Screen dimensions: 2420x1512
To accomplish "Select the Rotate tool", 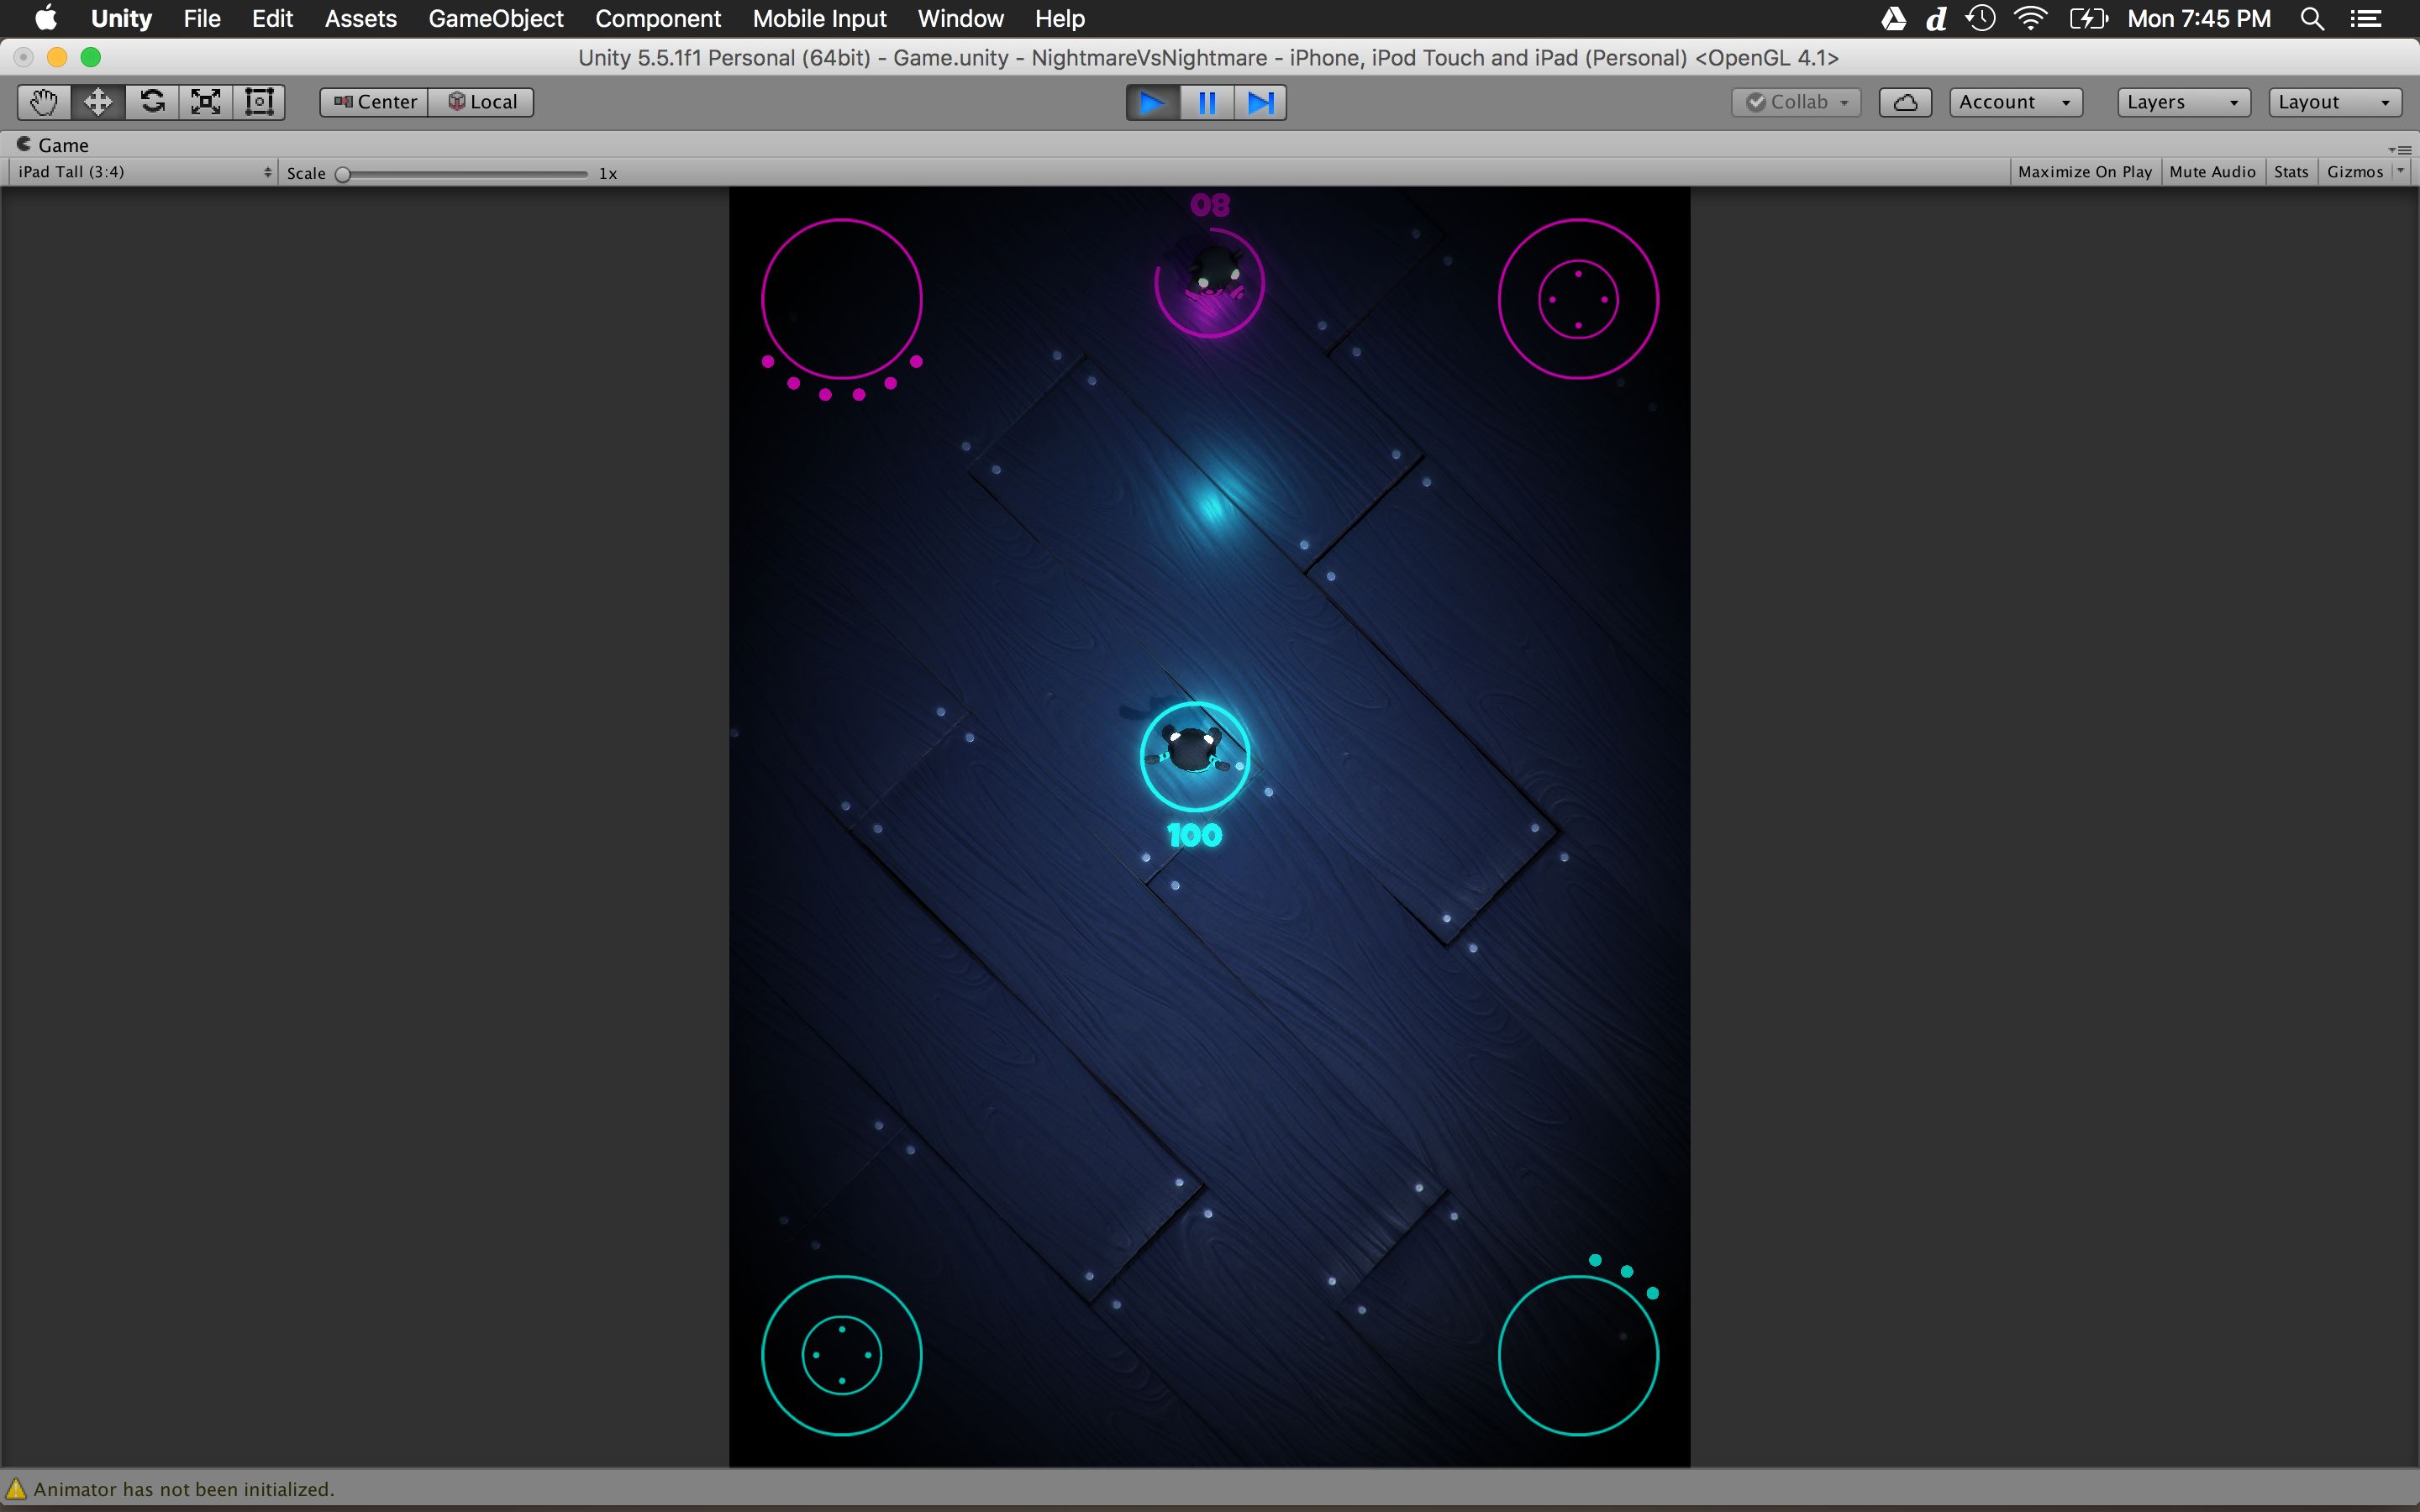I will pos(152,102).
